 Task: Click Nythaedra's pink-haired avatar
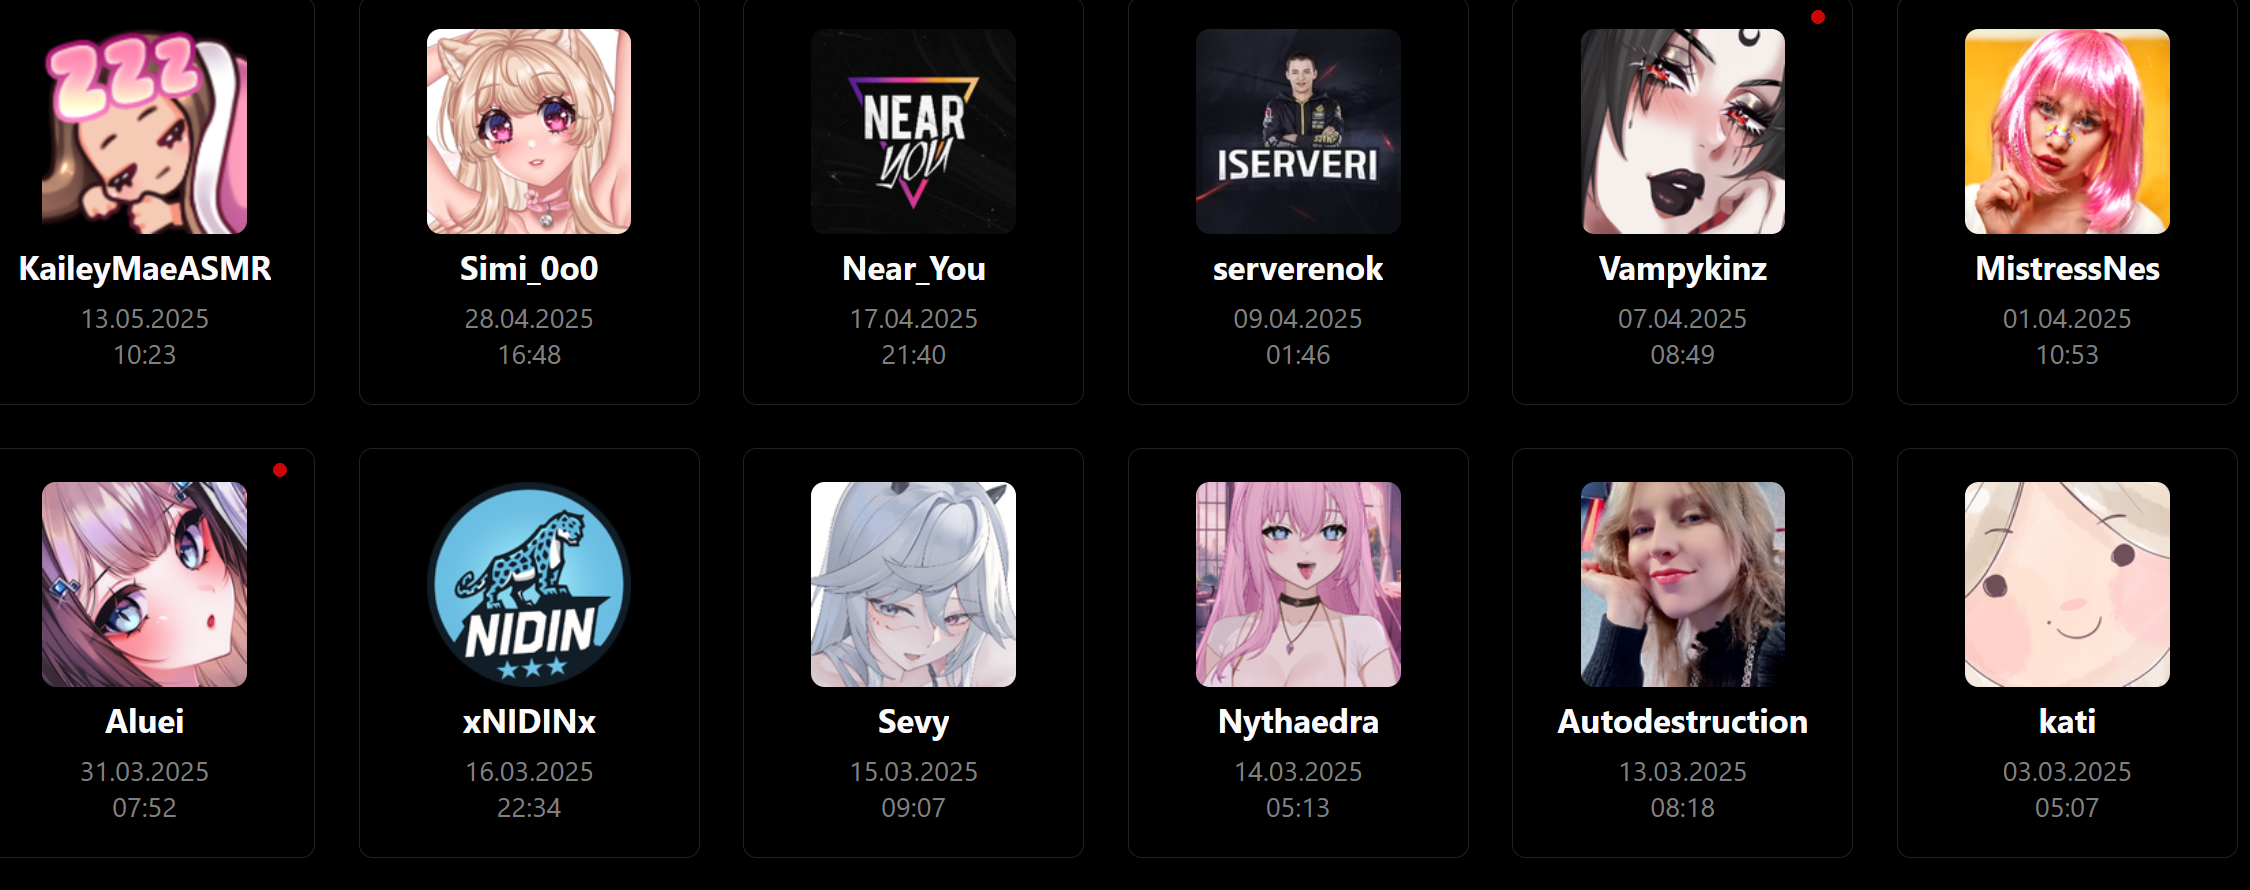click(x=1298, y=584)
